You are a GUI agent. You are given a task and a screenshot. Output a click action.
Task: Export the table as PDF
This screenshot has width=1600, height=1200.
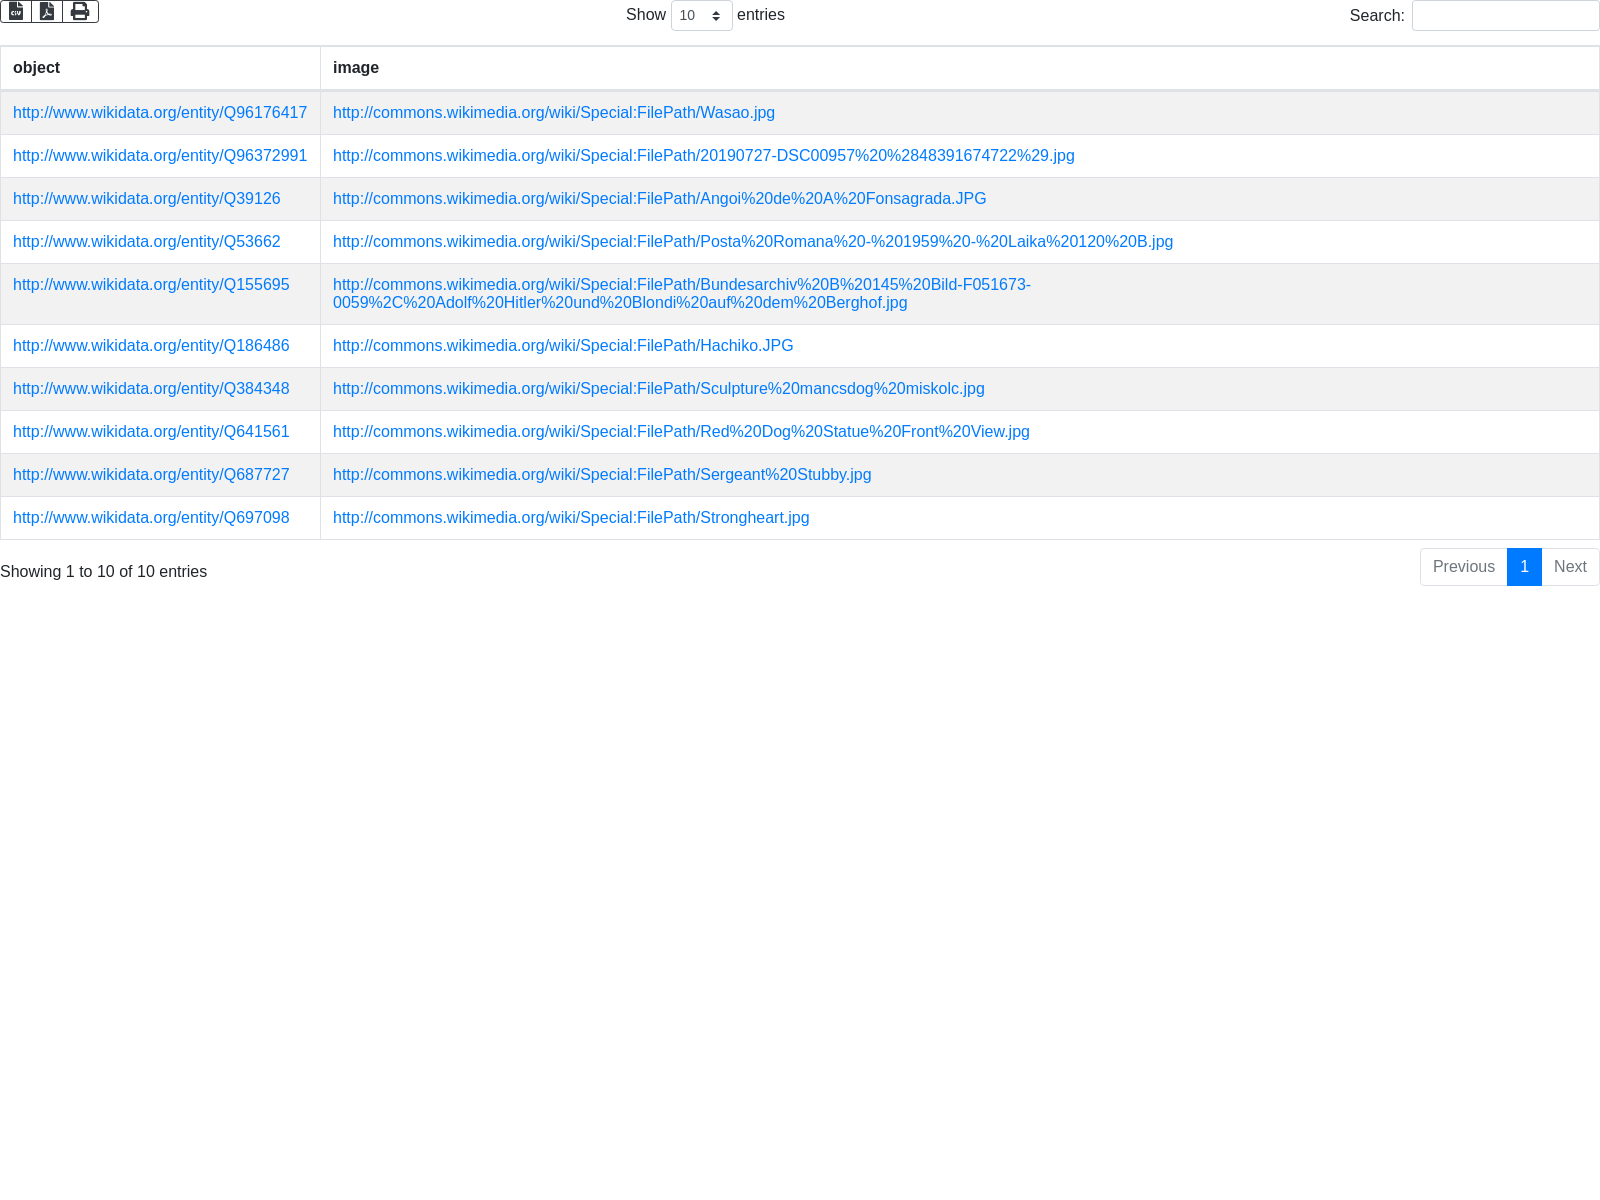coord(47,11)
